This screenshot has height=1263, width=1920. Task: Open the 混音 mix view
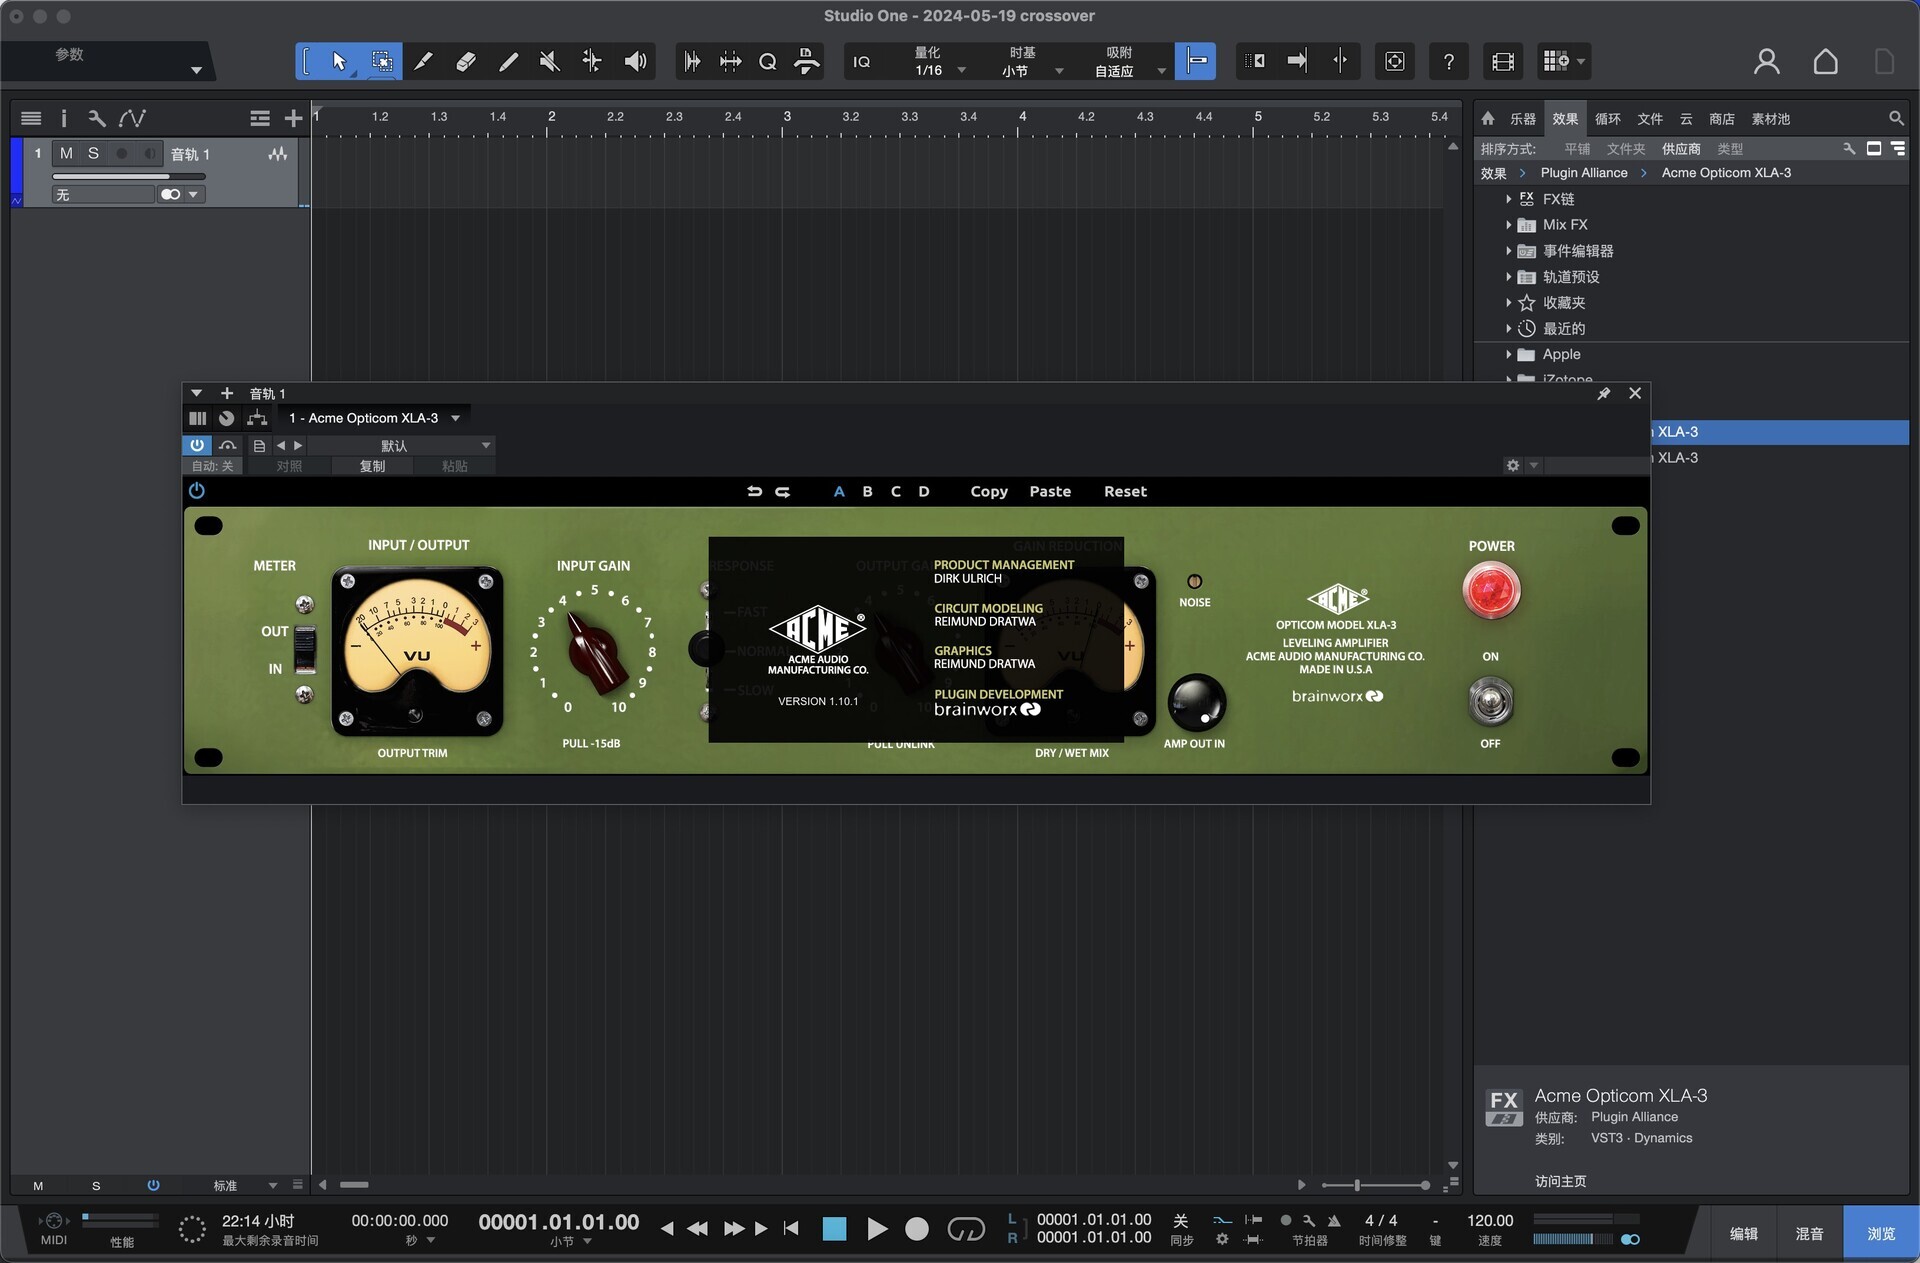tap(1809, 1234)
